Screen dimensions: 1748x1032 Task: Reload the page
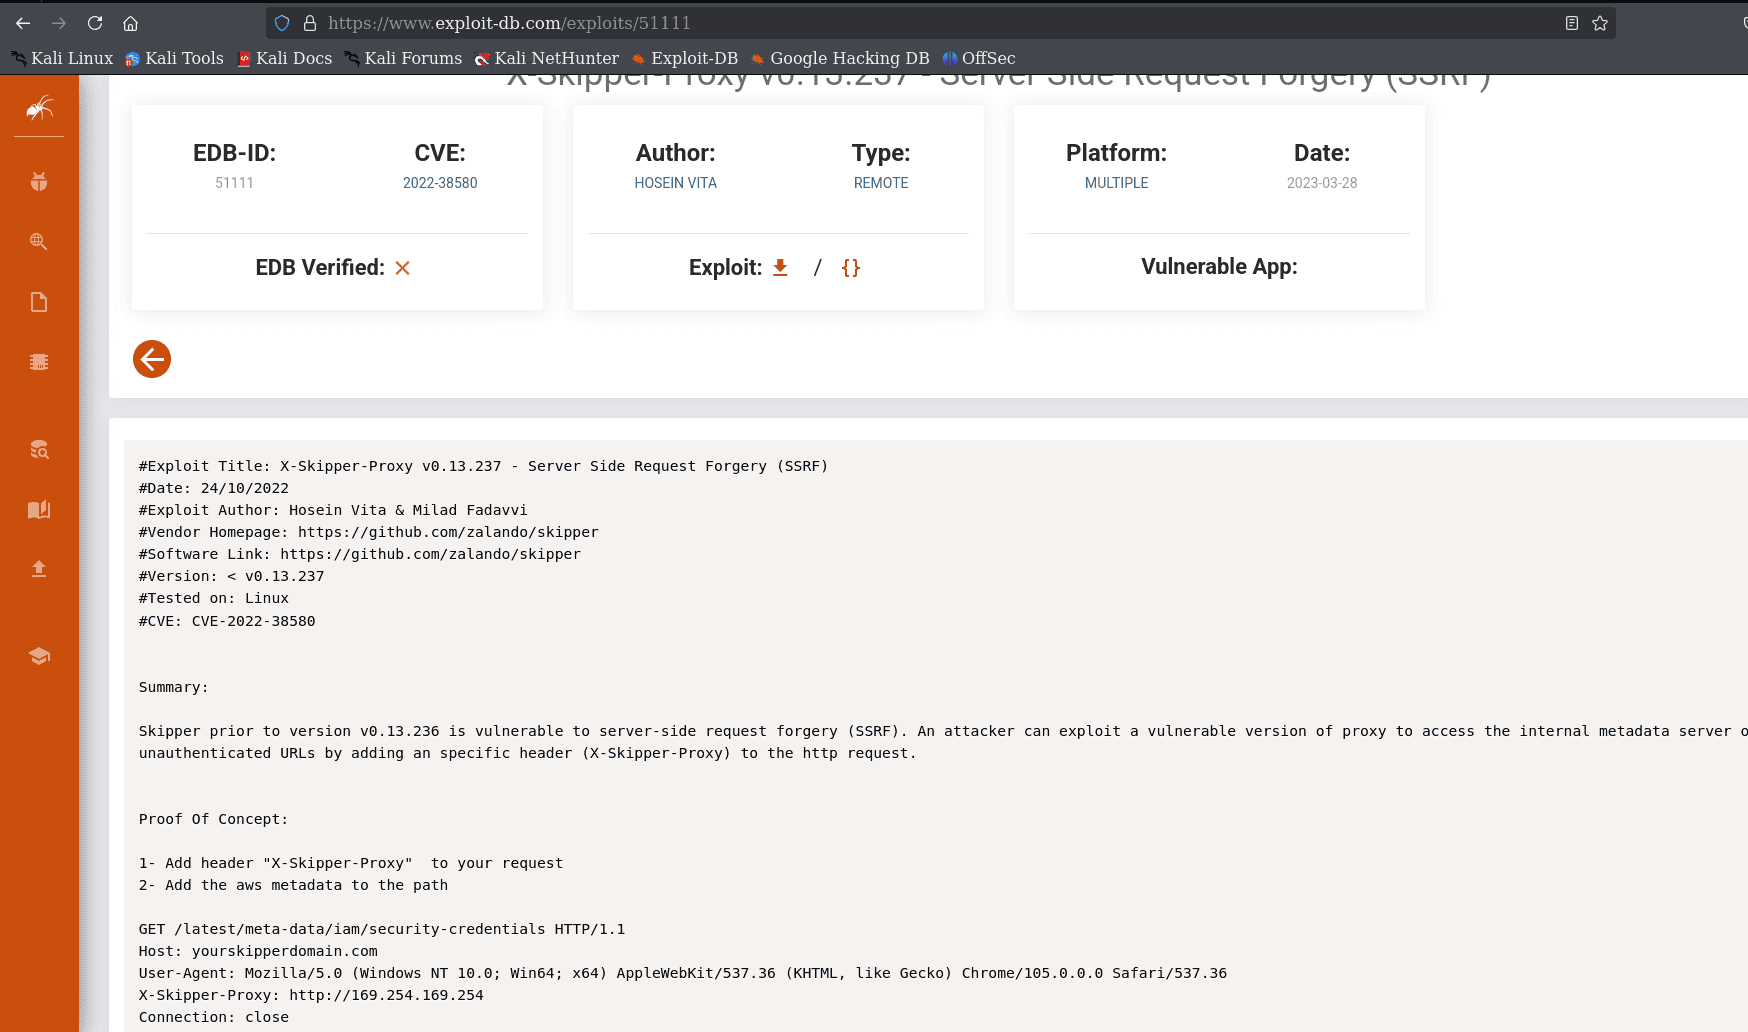pos(95,23)
